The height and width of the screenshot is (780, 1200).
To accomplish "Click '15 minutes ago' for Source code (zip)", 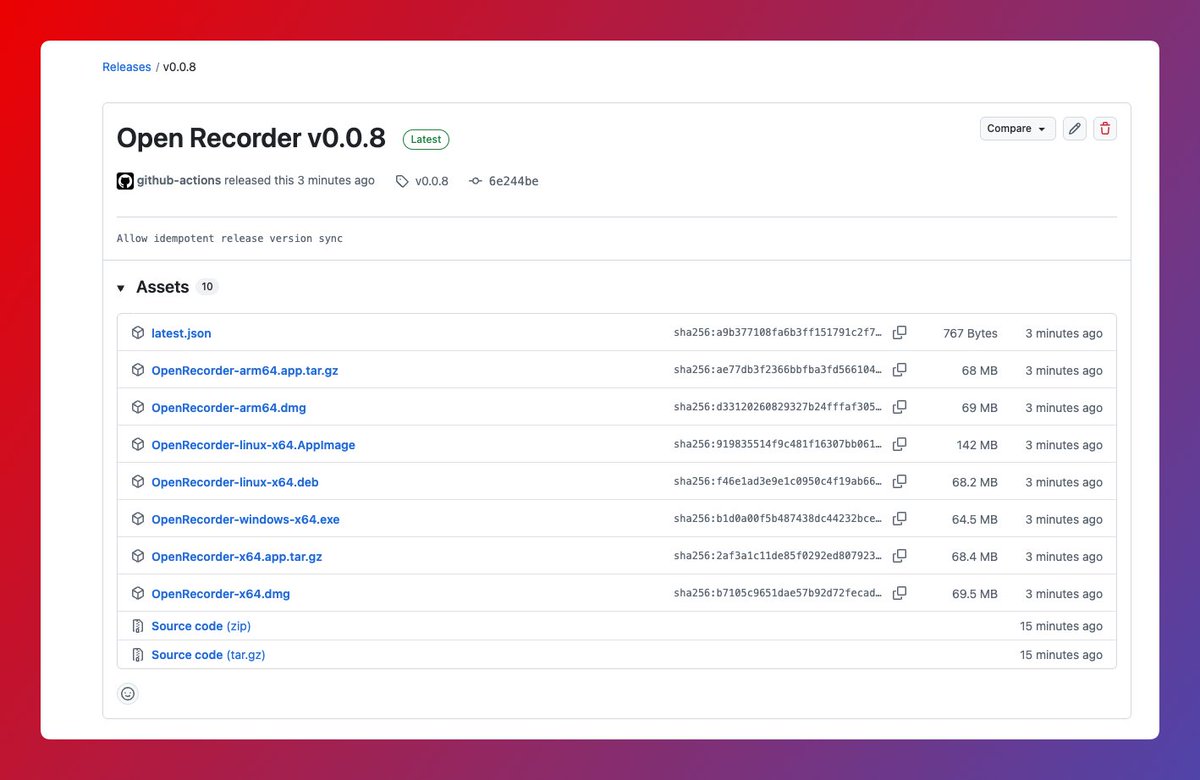I will pyautogui.click(x=1061, y=626).
